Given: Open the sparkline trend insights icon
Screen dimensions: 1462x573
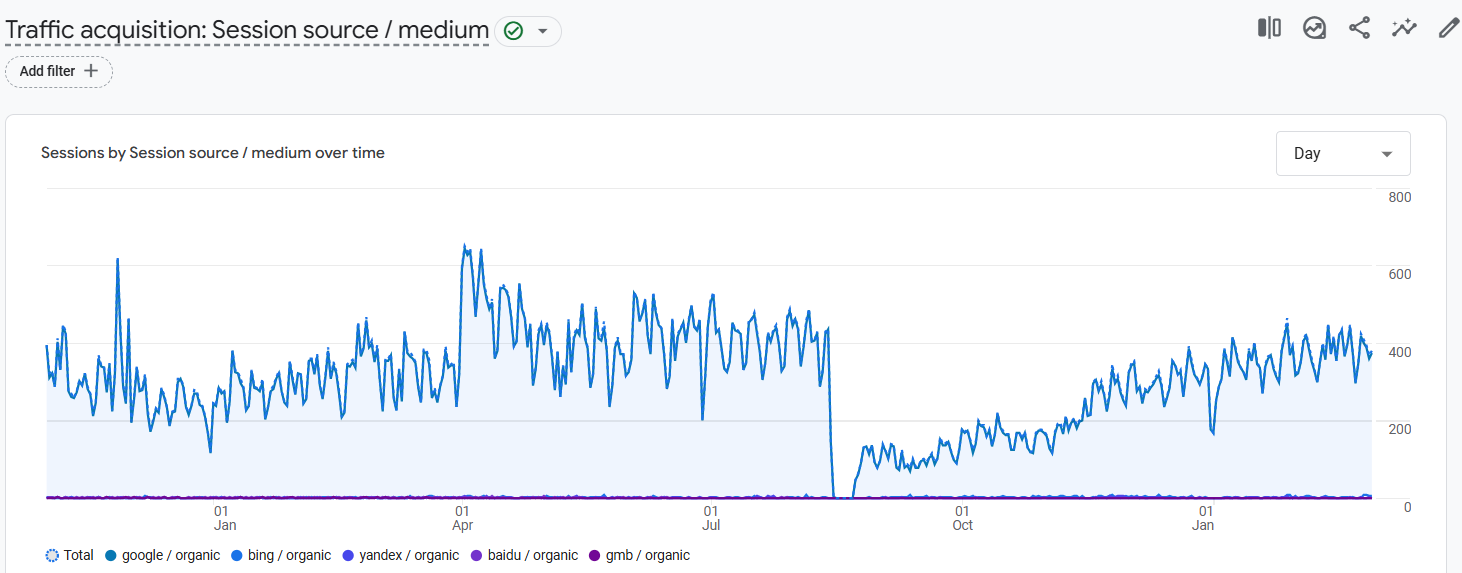Looking at the screenshot, I should coord(1404,28).
